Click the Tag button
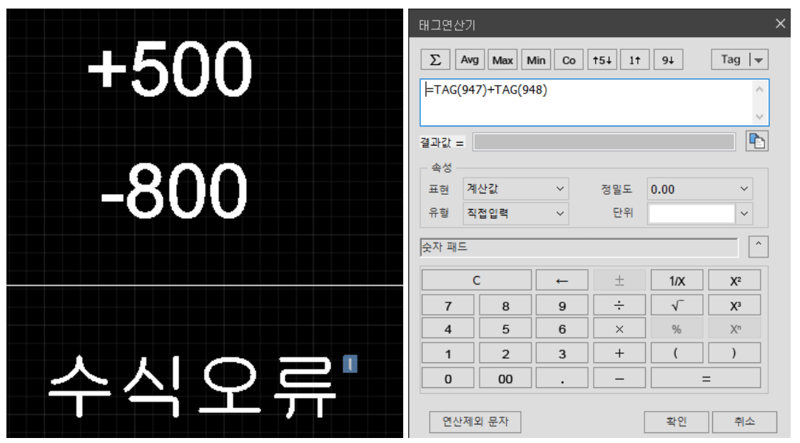Image resolution: width=800 pixels, height=443 pixels. click(x=730, y=60)
